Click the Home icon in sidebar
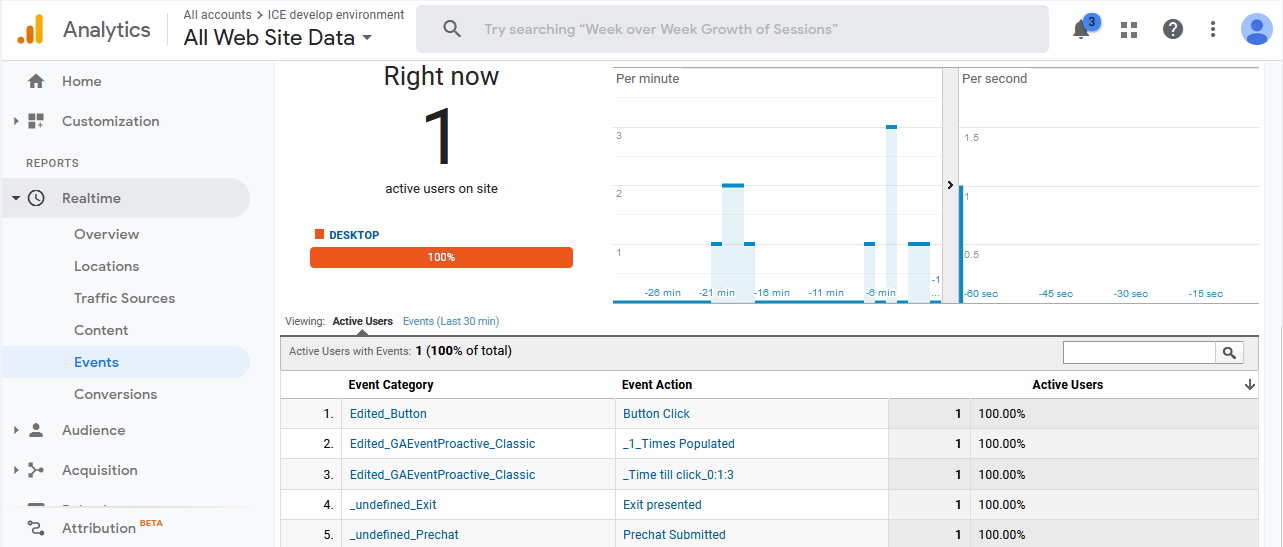 36,81
